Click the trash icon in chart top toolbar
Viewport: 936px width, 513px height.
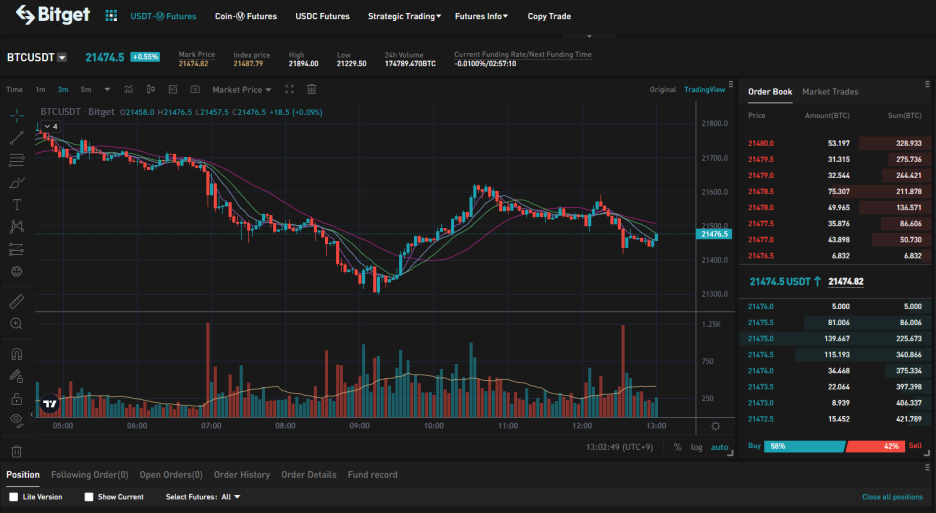pos(312,90)
